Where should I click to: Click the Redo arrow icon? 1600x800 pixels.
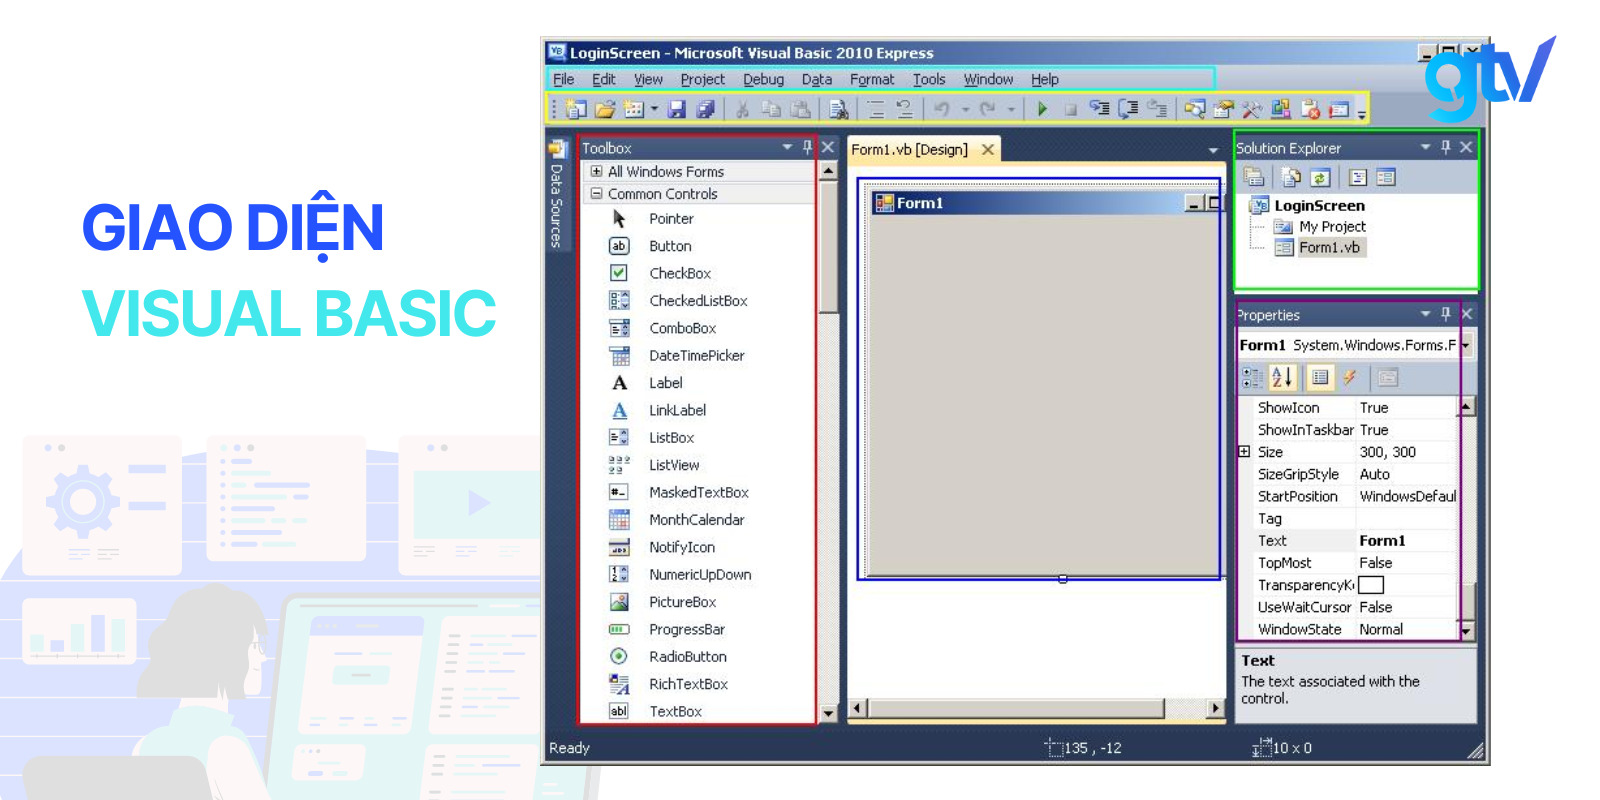987,109
